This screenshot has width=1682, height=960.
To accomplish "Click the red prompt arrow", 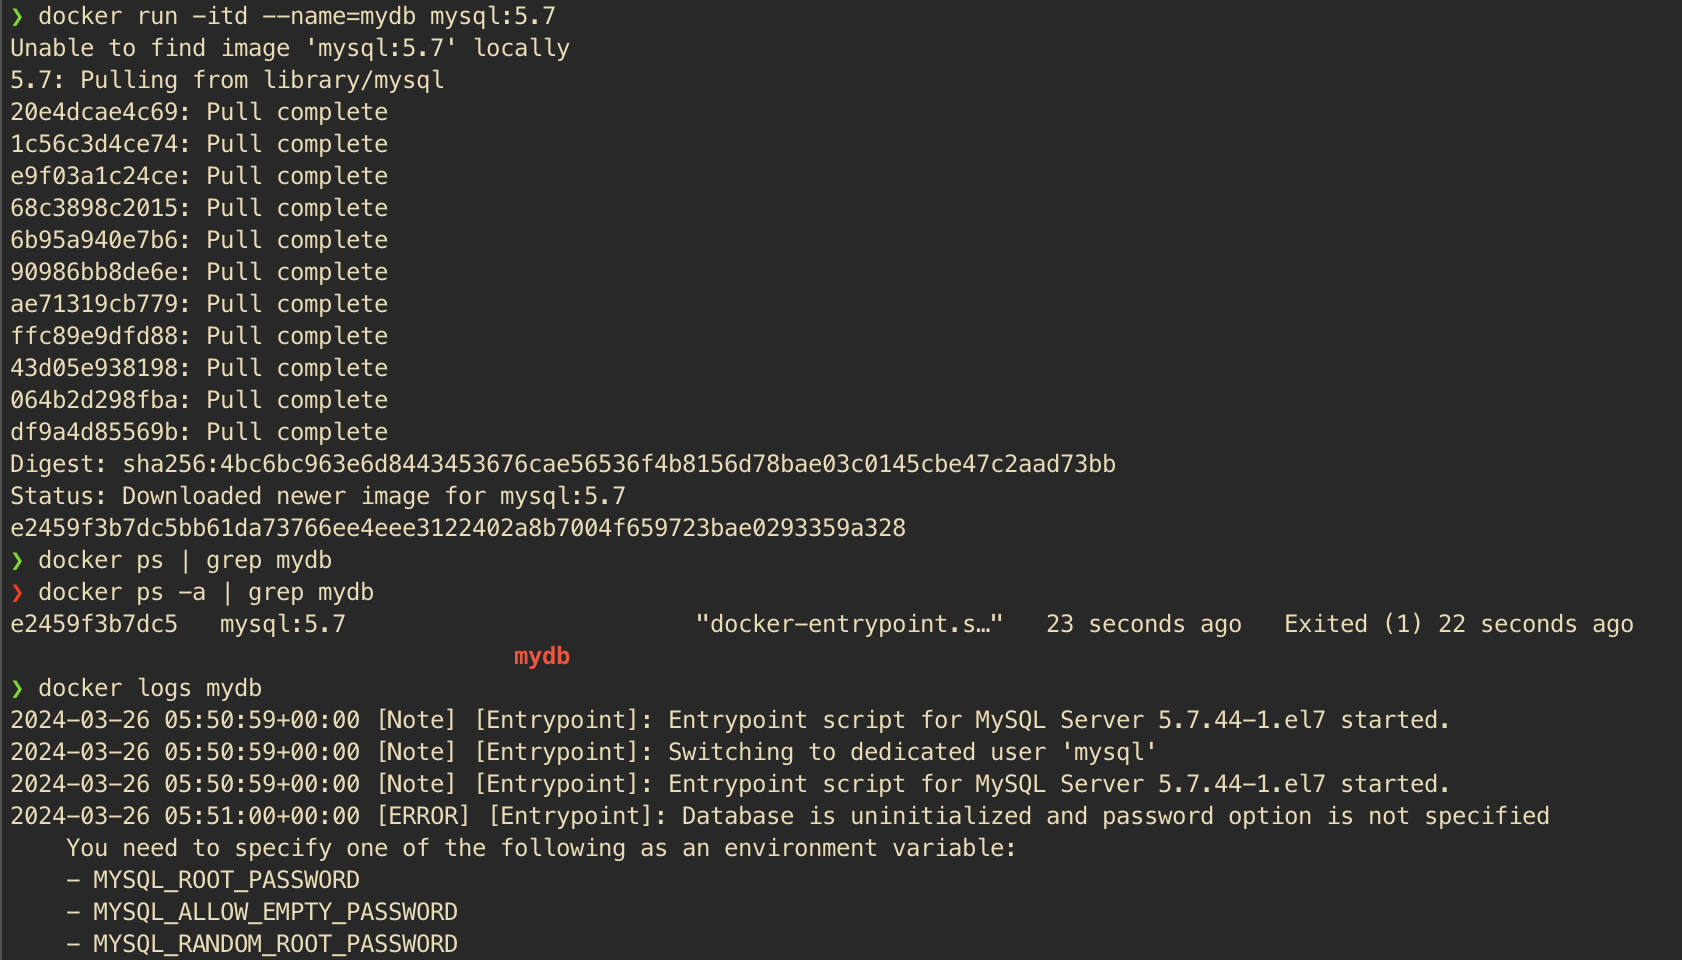I will point(17,593).
